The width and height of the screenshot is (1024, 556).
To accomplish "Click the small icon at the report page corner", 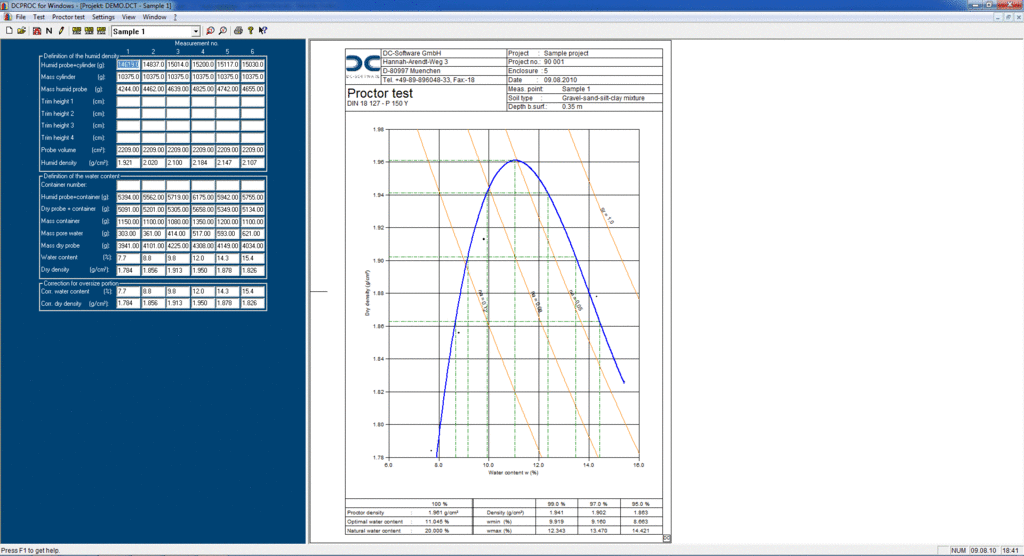I will pyautogui.click(x=667, y=538).
